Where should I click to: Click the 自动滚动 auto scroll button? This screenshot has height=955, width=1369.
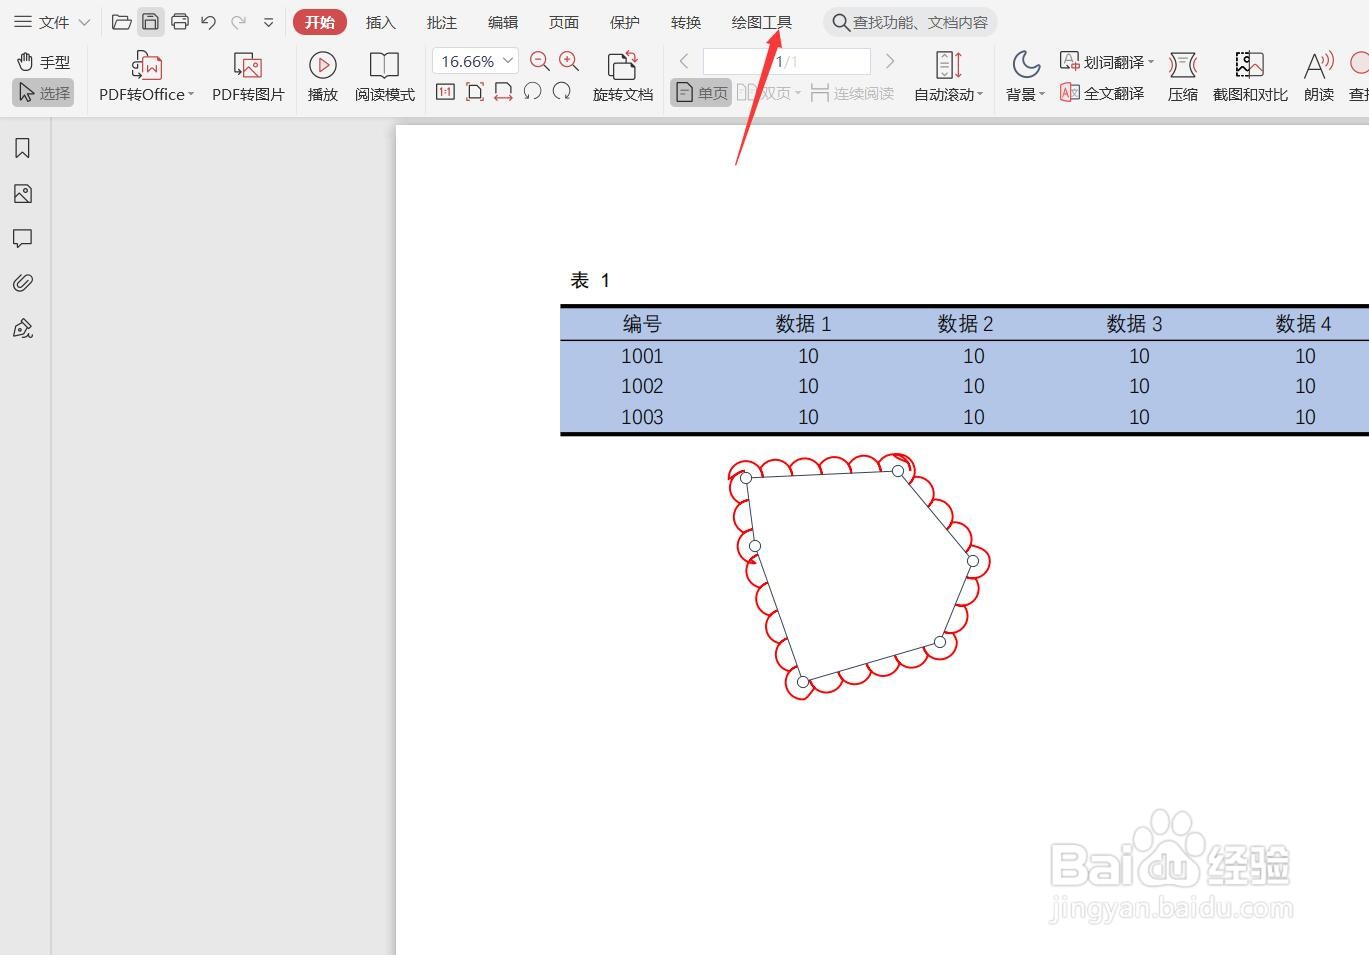[x=948, y=77]
